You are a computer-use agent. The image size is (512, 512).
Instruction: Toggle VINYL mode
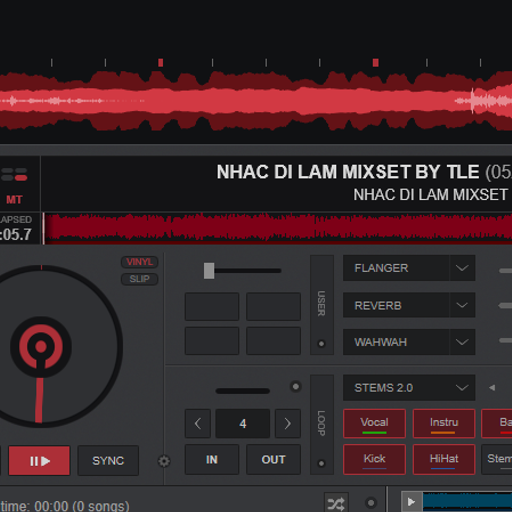click(139, 262)
